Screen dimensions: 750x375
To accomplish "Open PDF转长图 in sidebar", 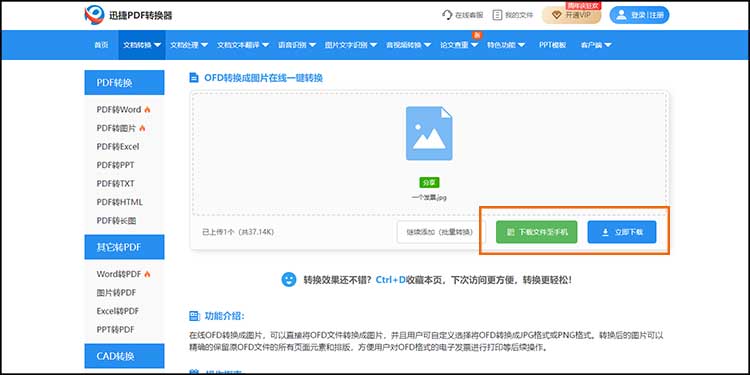I will click(x=116, y=221).
